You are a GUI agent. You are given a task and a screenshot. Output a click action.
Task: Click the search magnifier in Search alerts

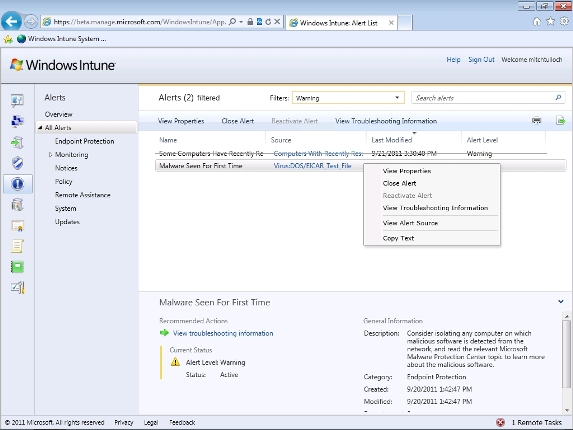[558, 98]
